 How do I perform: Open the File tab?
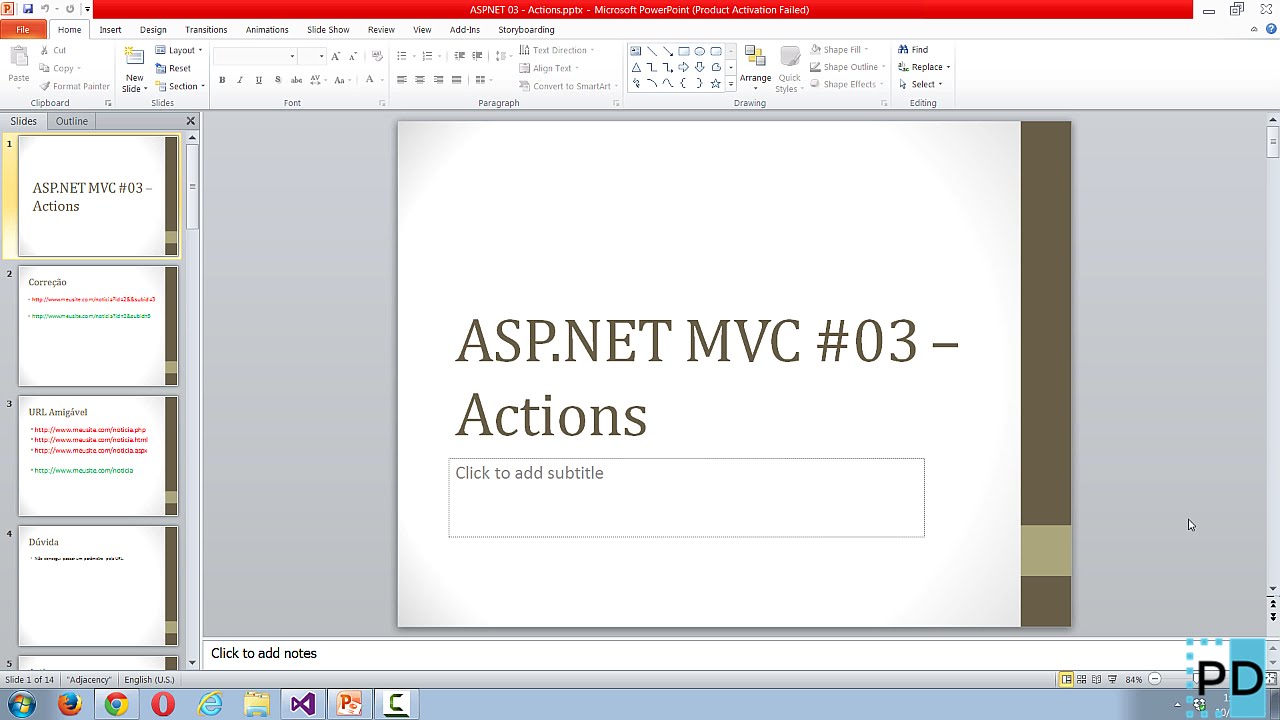point(23,30)
